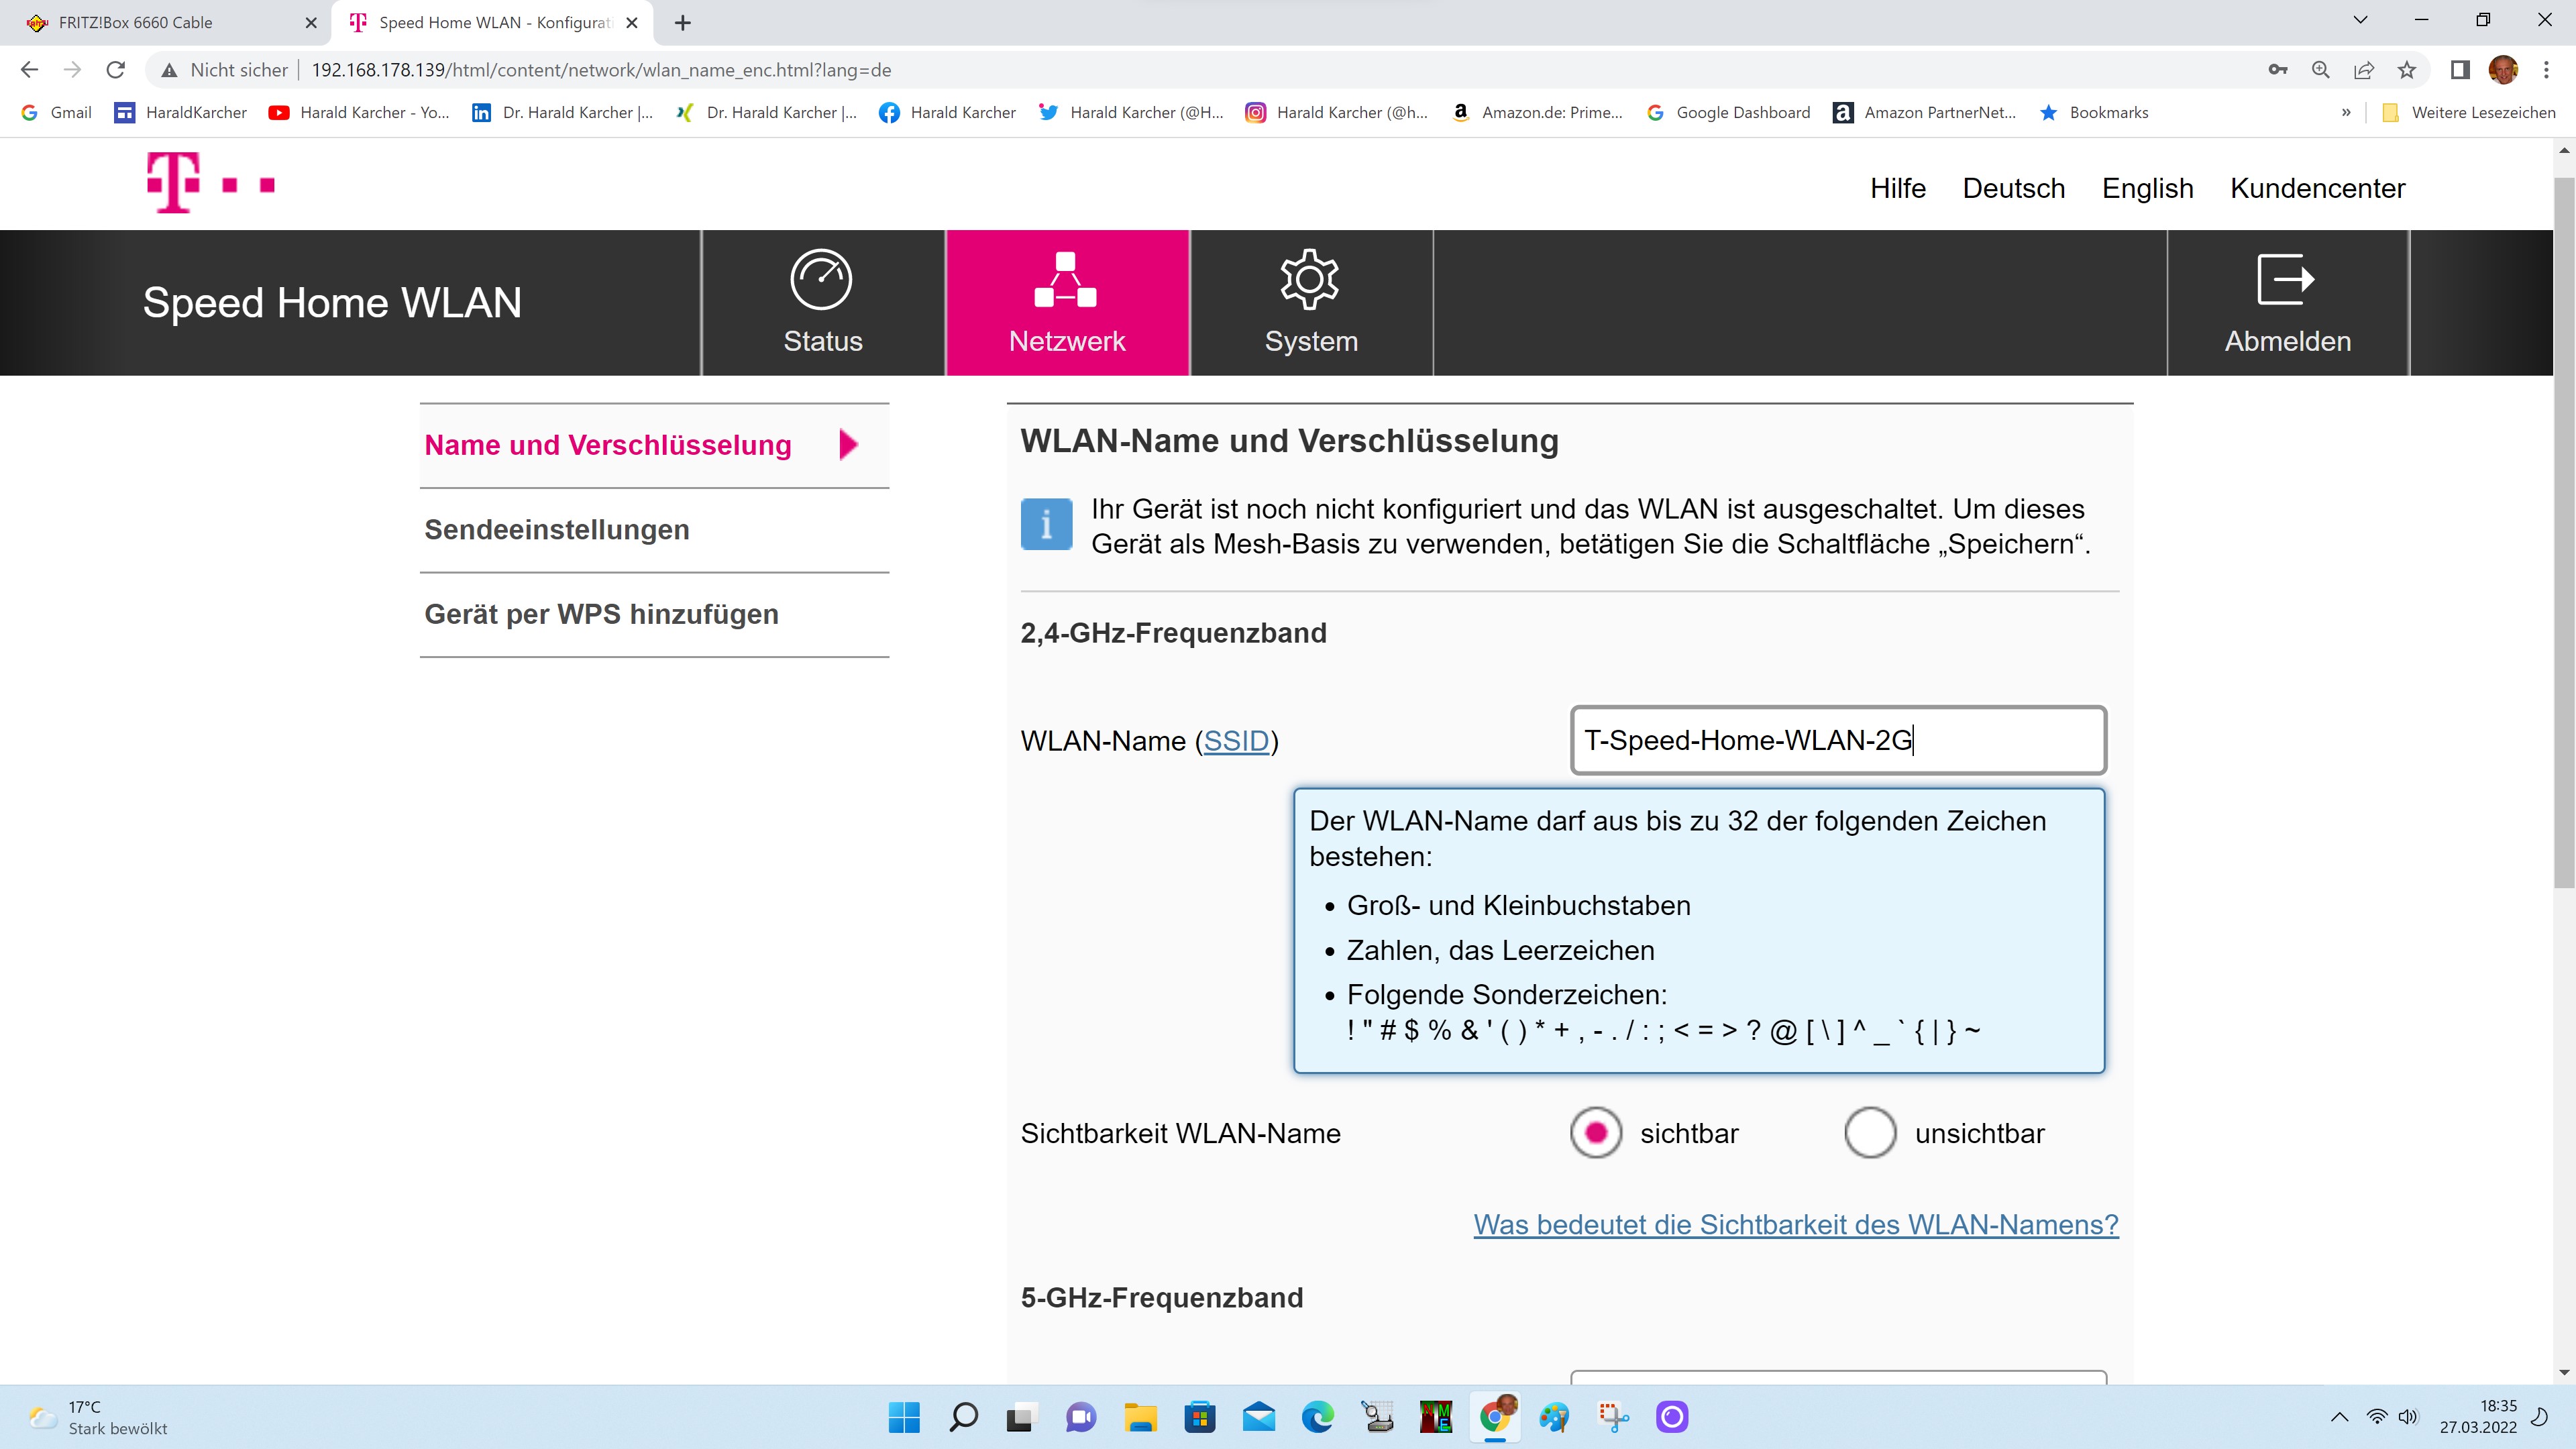Viewport: 2576px width, 1449px height.
Task: Select the sichtbar radio button
Action: coord(1596,1133)
